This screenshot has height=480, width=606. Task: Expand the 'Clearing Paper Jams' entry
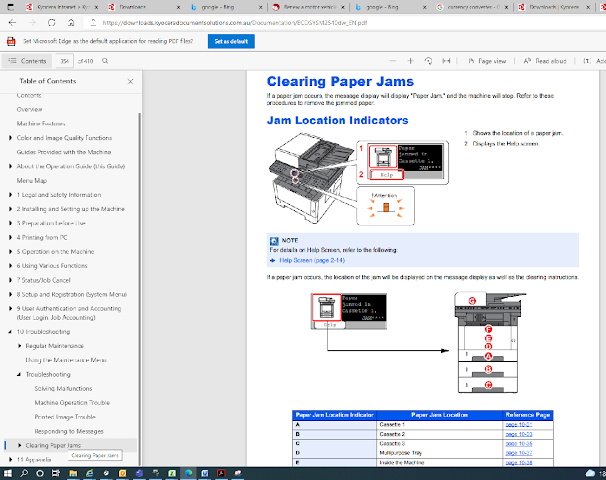[x=19, y=444]
